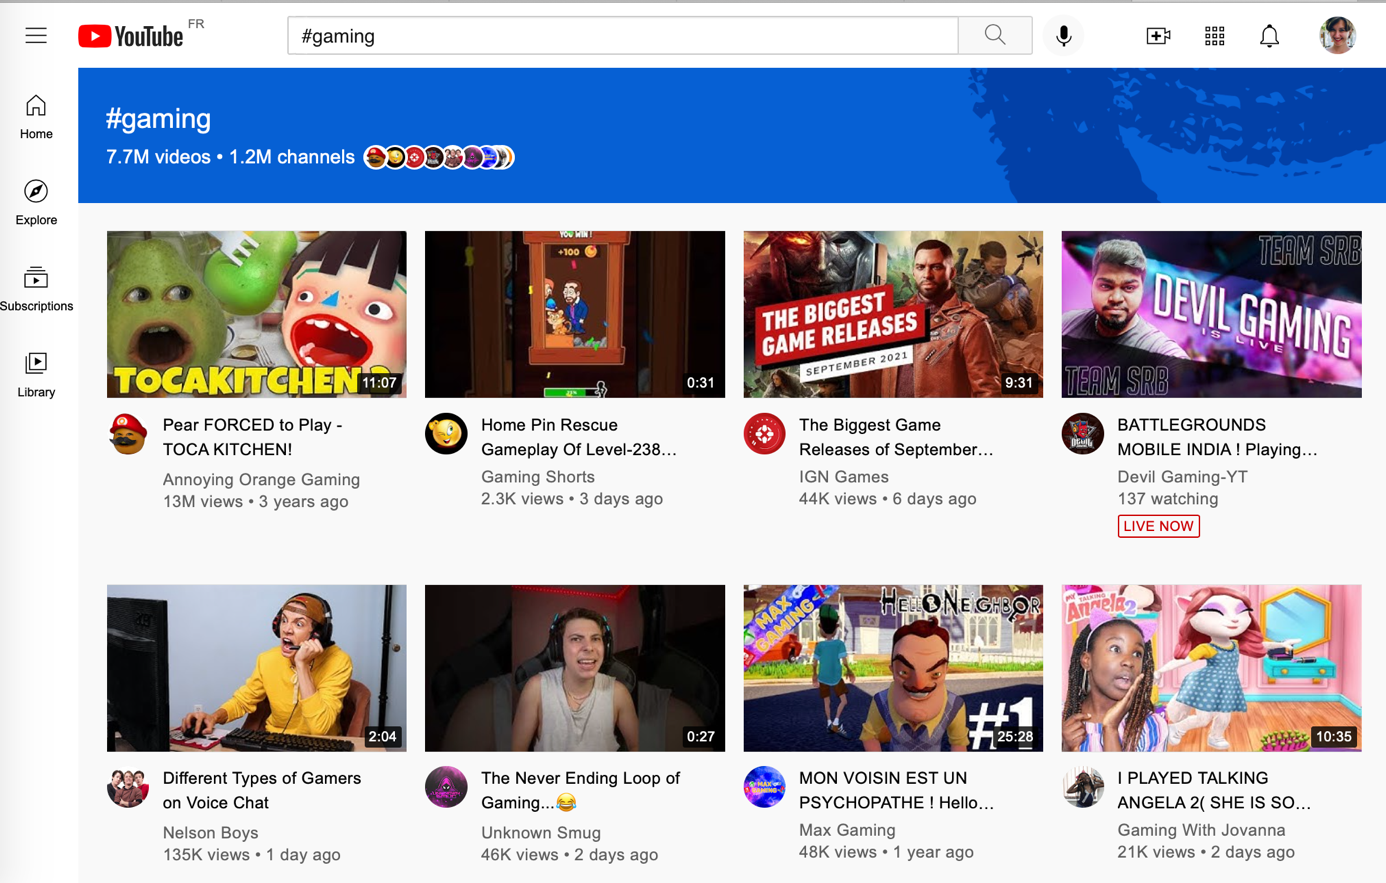Click the 'Max Gaming' channel name

(x=847, y=830)
